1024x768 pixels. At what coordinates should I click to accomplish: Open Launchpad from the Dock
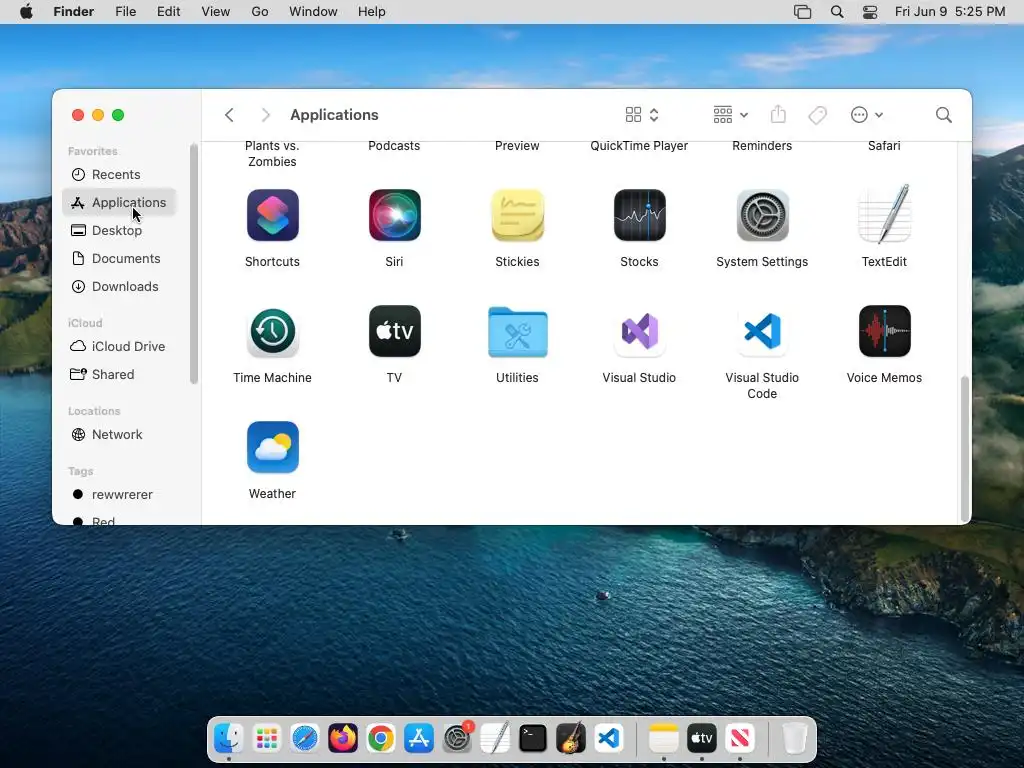[x=266, y=739]
